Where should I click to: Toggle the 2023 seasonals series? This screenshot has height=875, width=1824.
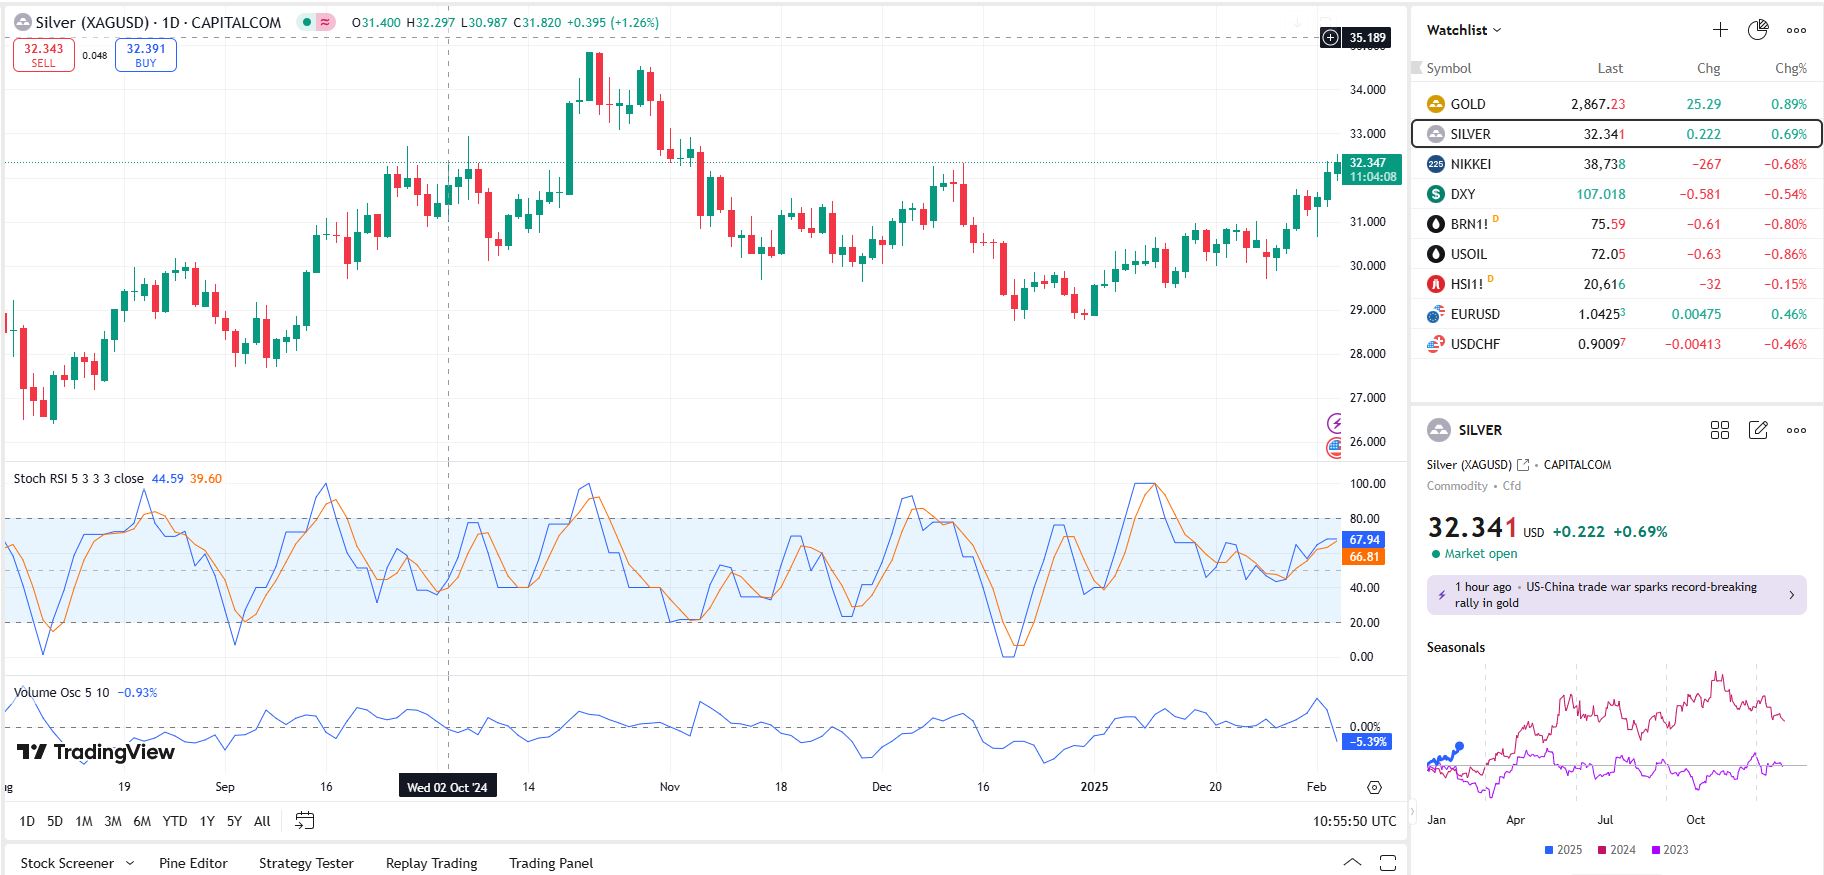[x=1669, y=850]
